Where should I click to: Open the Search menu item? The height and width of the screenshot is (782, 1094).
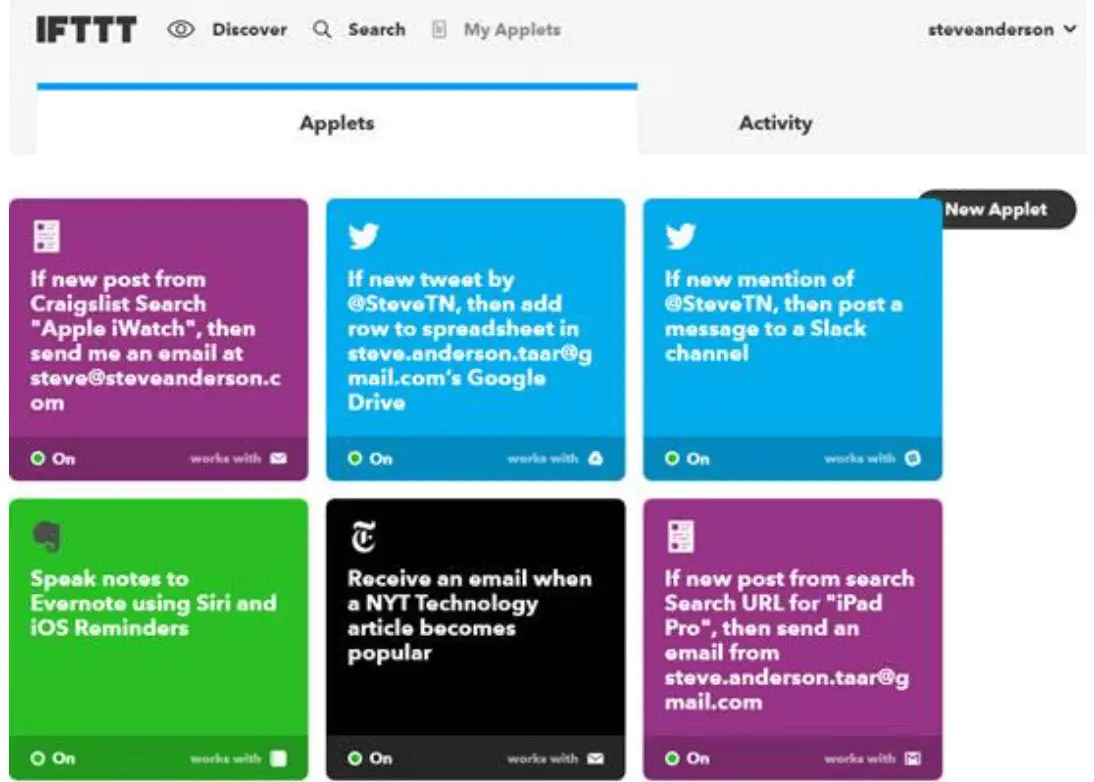tap(377, 29)
